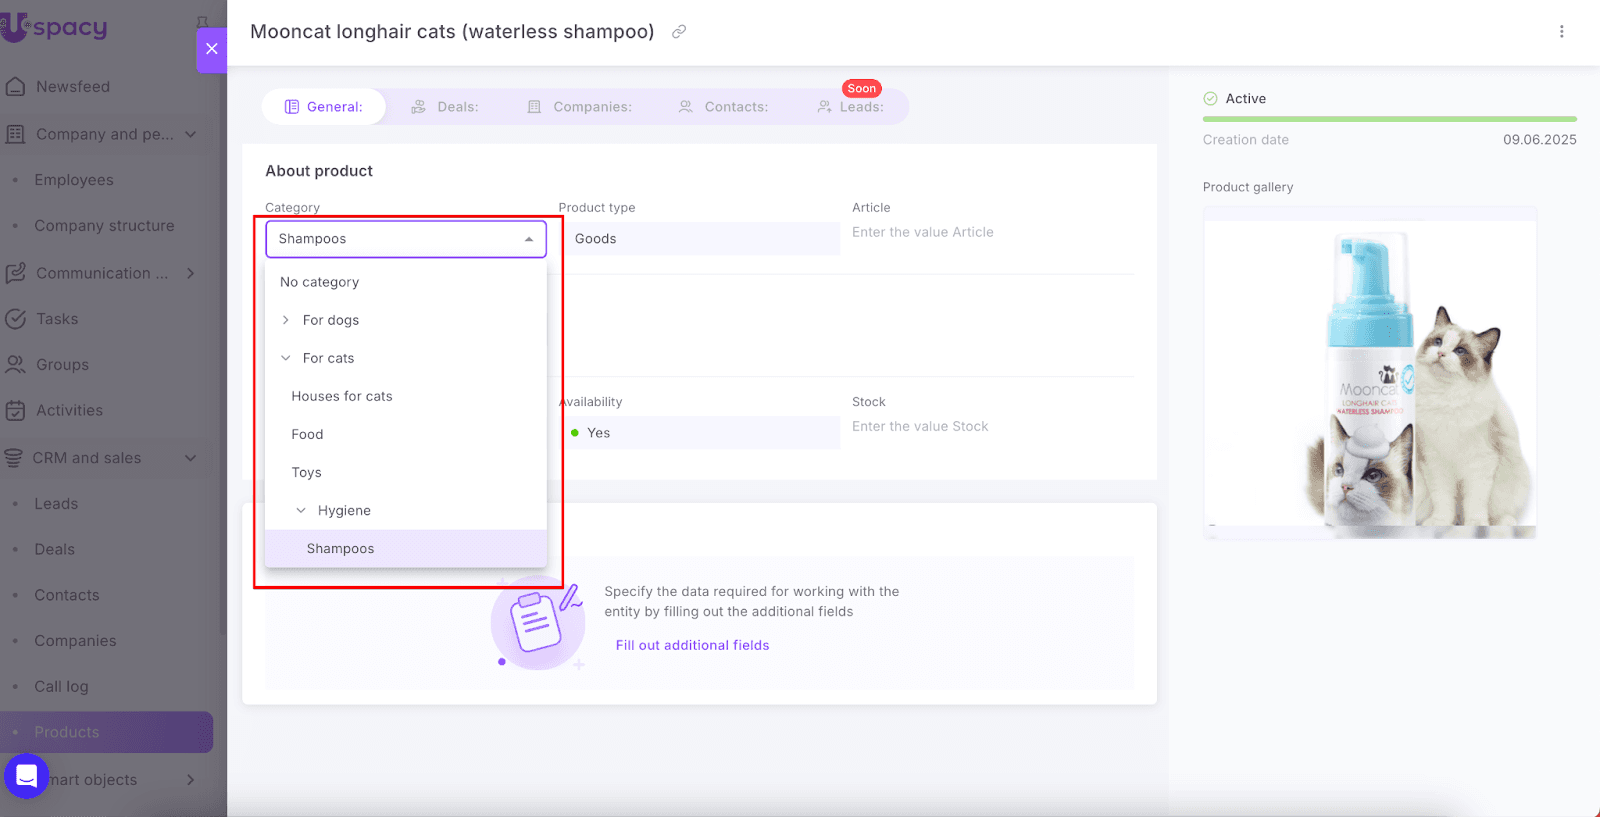Open the three-dot options menu
The image size is (1600, 817).
[x=1561, y=32]
